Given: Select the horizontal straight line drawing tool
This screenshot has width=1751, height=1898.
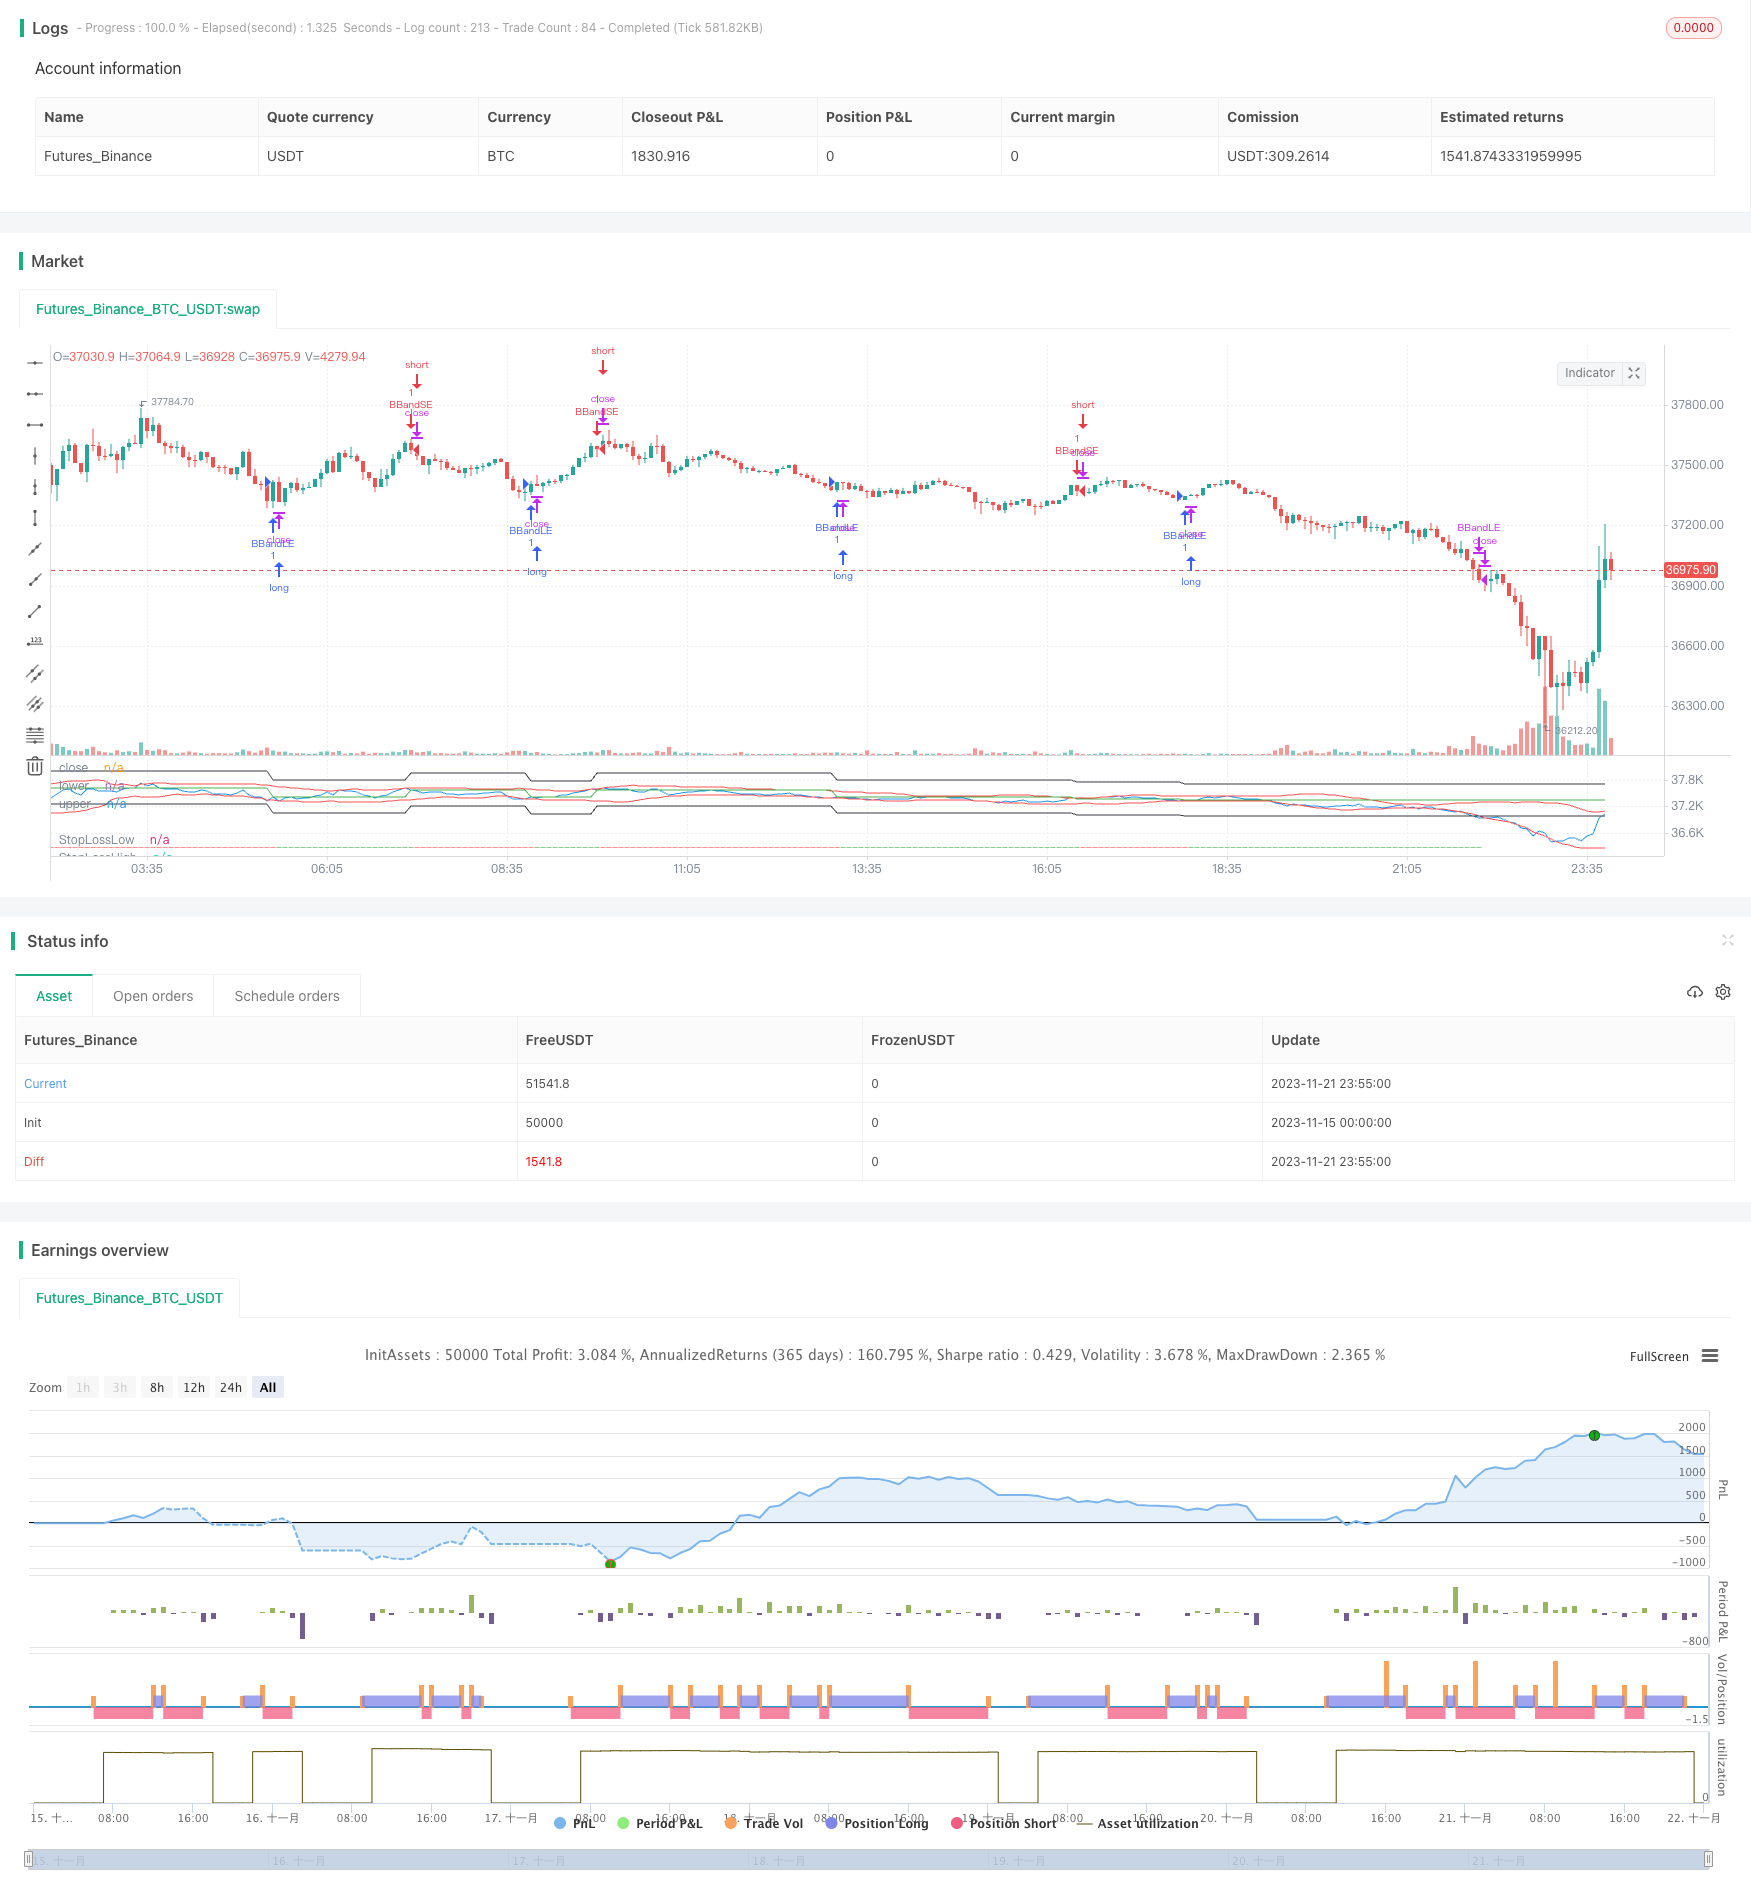Looking at the screenshot, I should pyautogui.click(x=35, y=363).
